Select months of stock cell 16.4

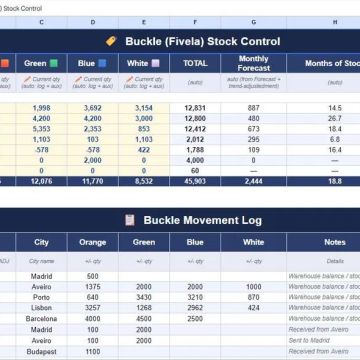[x=323, y=150]
